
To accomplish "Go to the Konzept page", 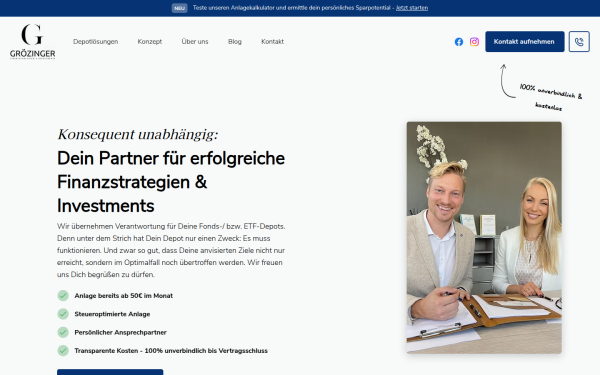I will point(150,41).
